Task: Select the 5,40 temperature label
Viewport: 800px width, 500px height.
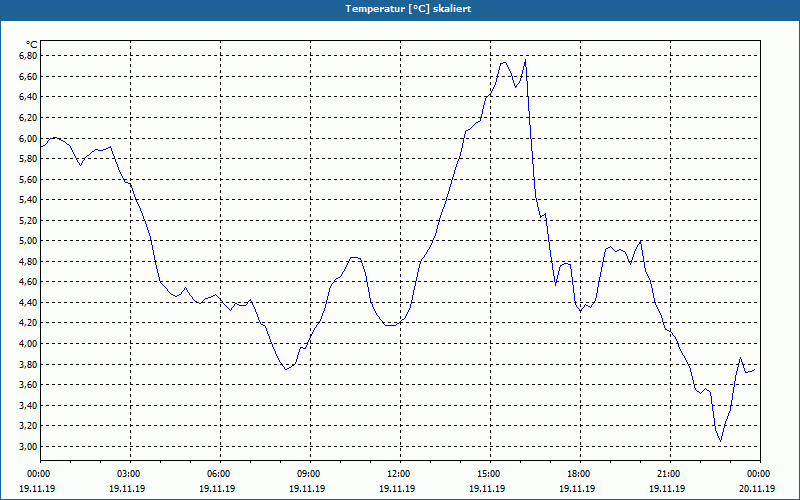Action: click(29, 199)
